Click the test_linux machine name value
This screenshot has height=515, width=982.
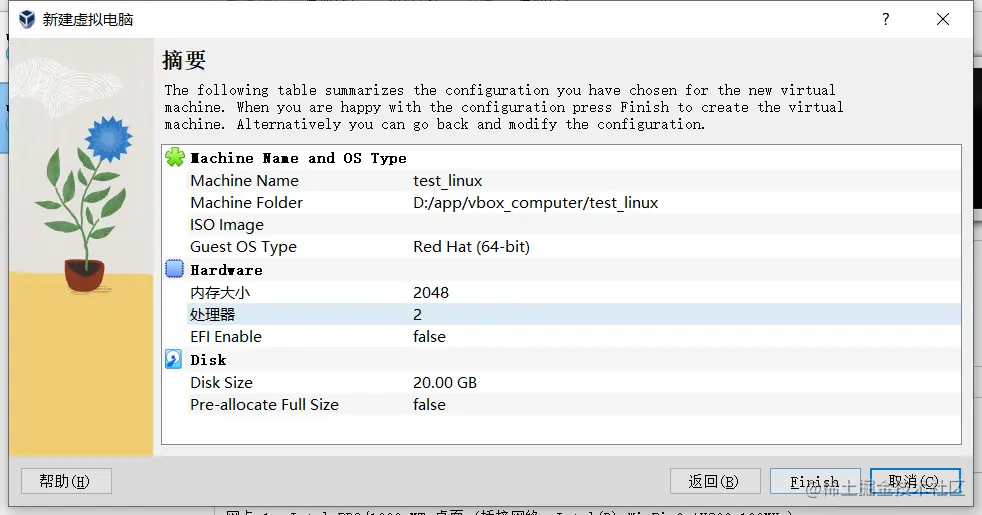[447, 180]
